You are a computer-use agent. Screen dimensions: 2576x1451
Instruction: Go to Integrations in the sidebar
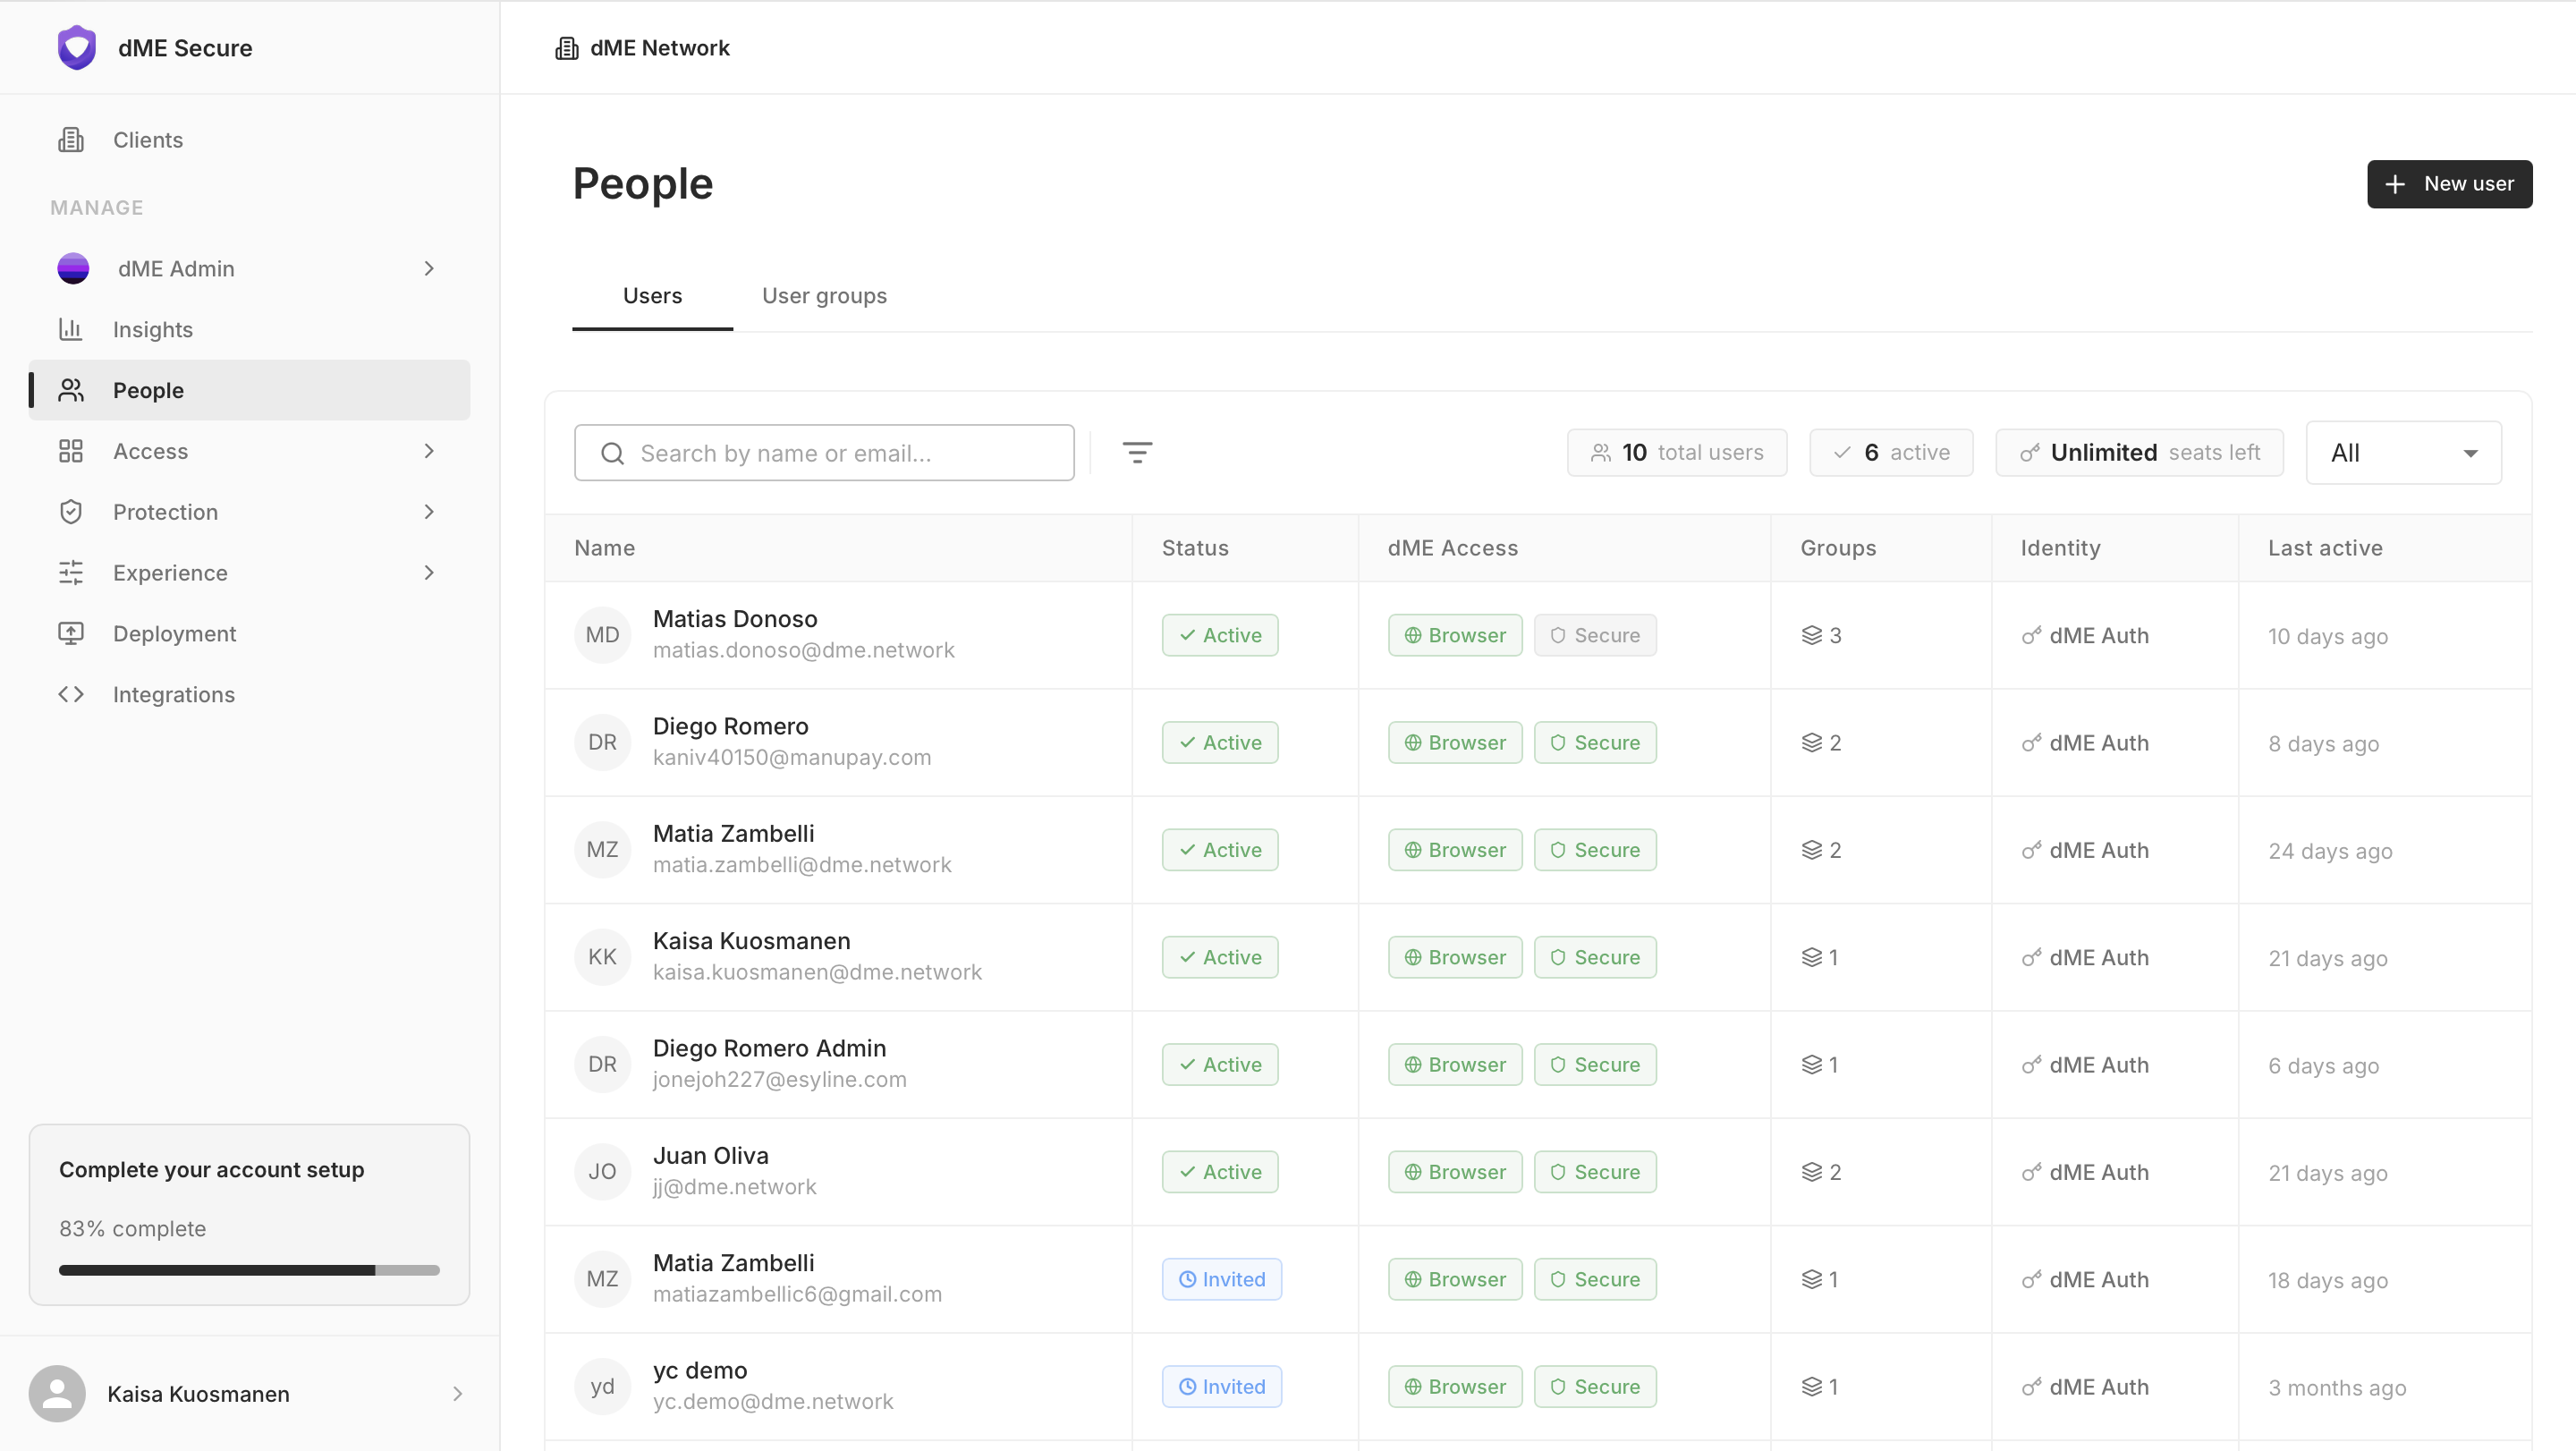(x=173, y=694)
